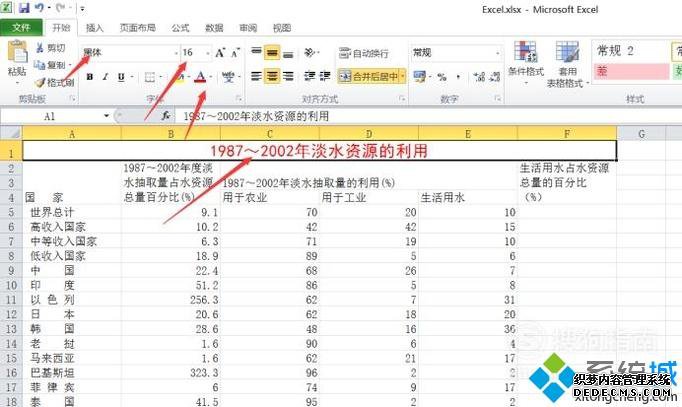Apply the 常规 2 cell style

[x=631, y=51]
